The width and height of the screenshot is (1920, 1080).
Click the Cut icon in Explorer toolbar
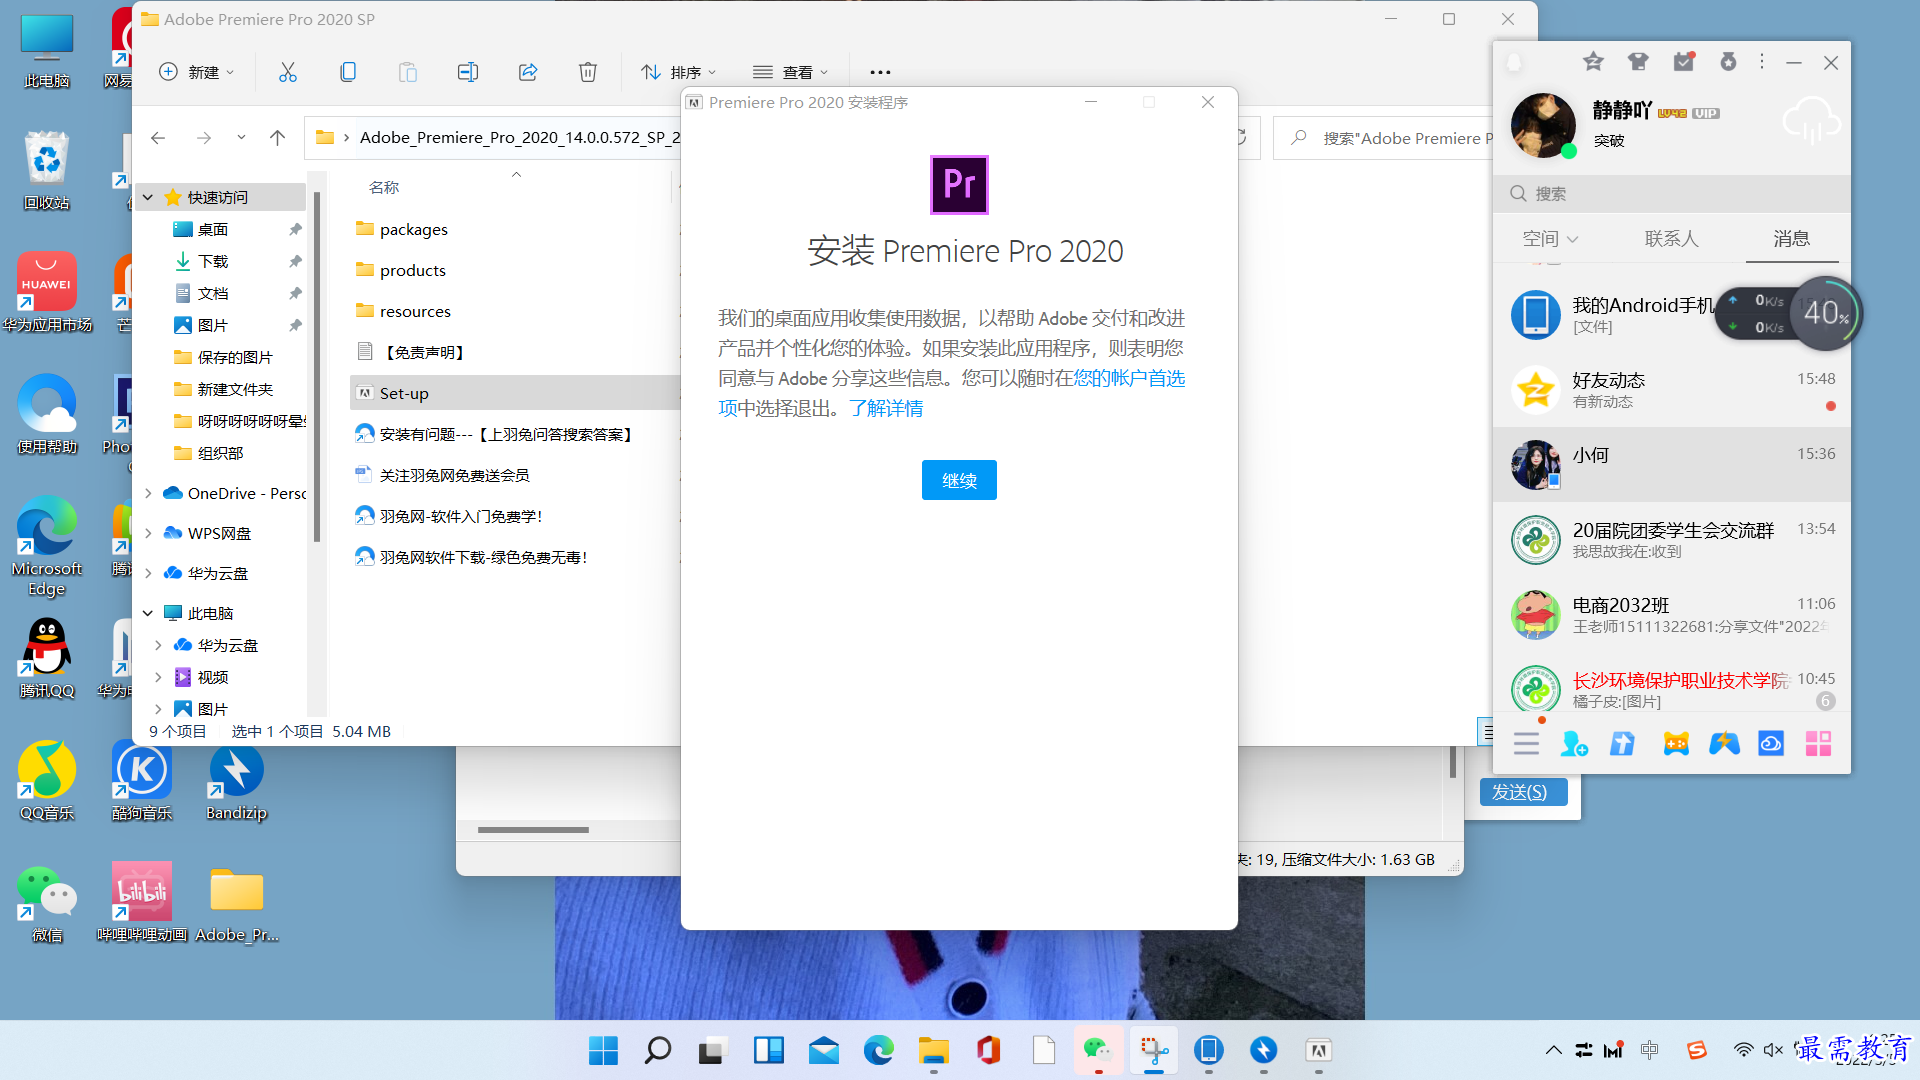point(288,72)
